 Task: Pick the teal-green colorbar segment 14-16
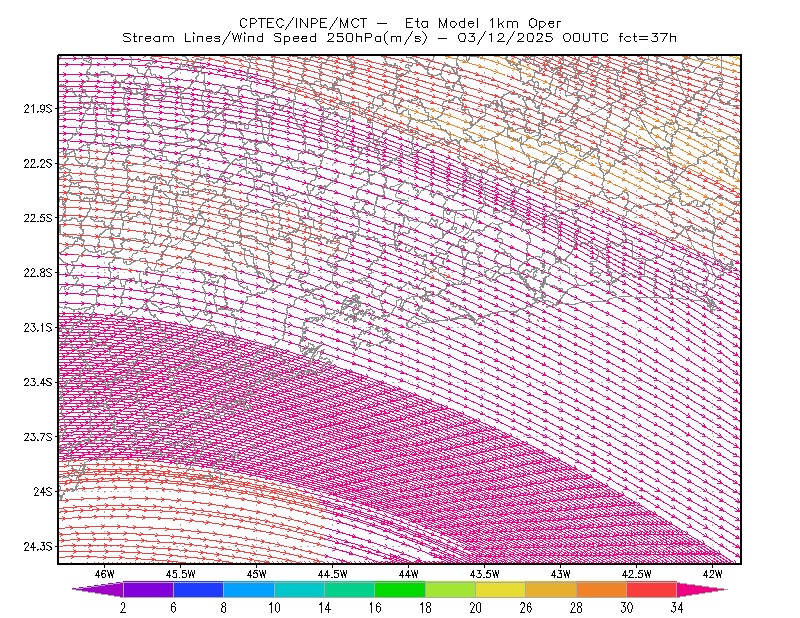(x=349, y=589)
